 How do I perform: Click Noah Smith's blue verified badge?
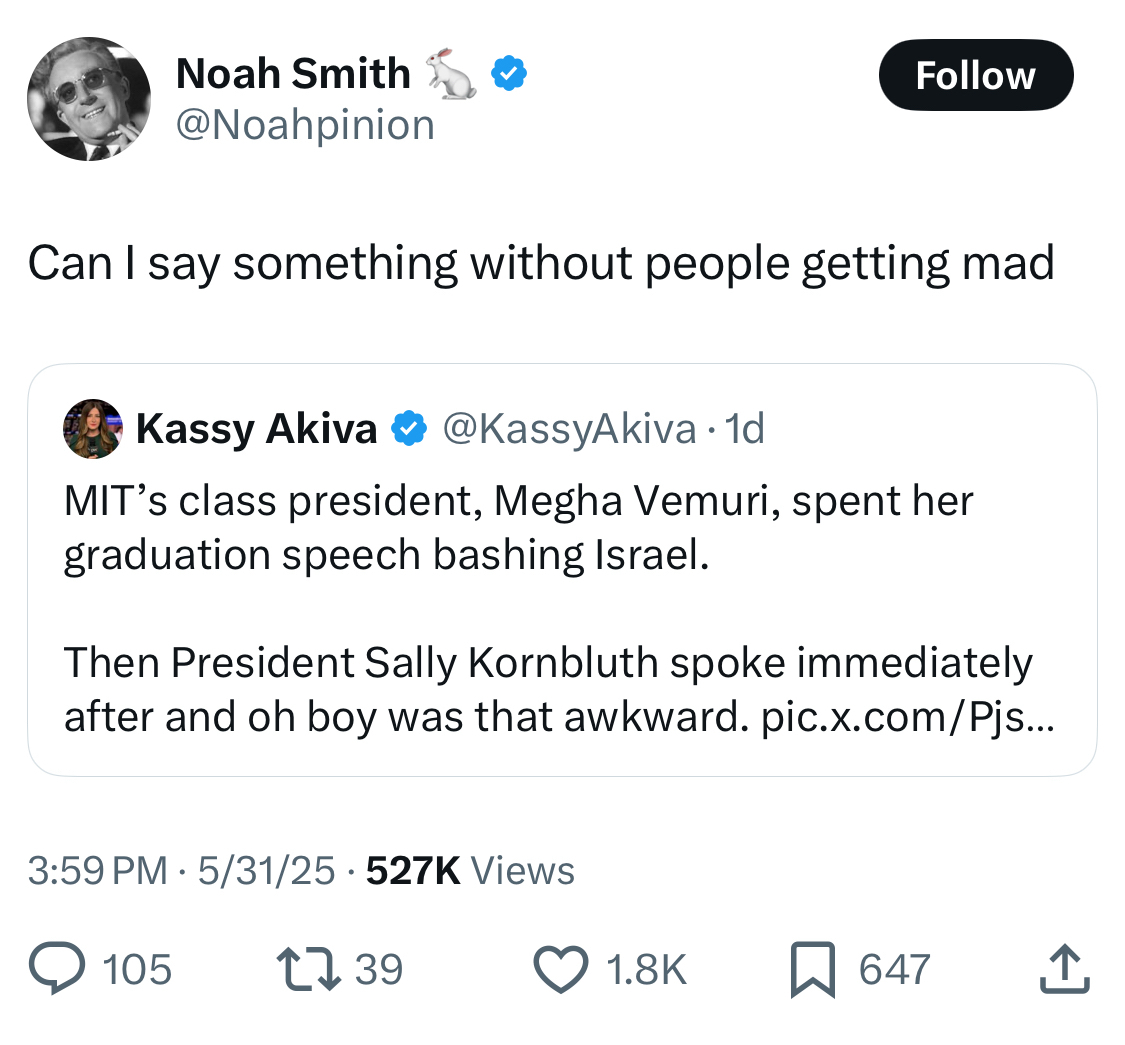(x=510, y=74)
